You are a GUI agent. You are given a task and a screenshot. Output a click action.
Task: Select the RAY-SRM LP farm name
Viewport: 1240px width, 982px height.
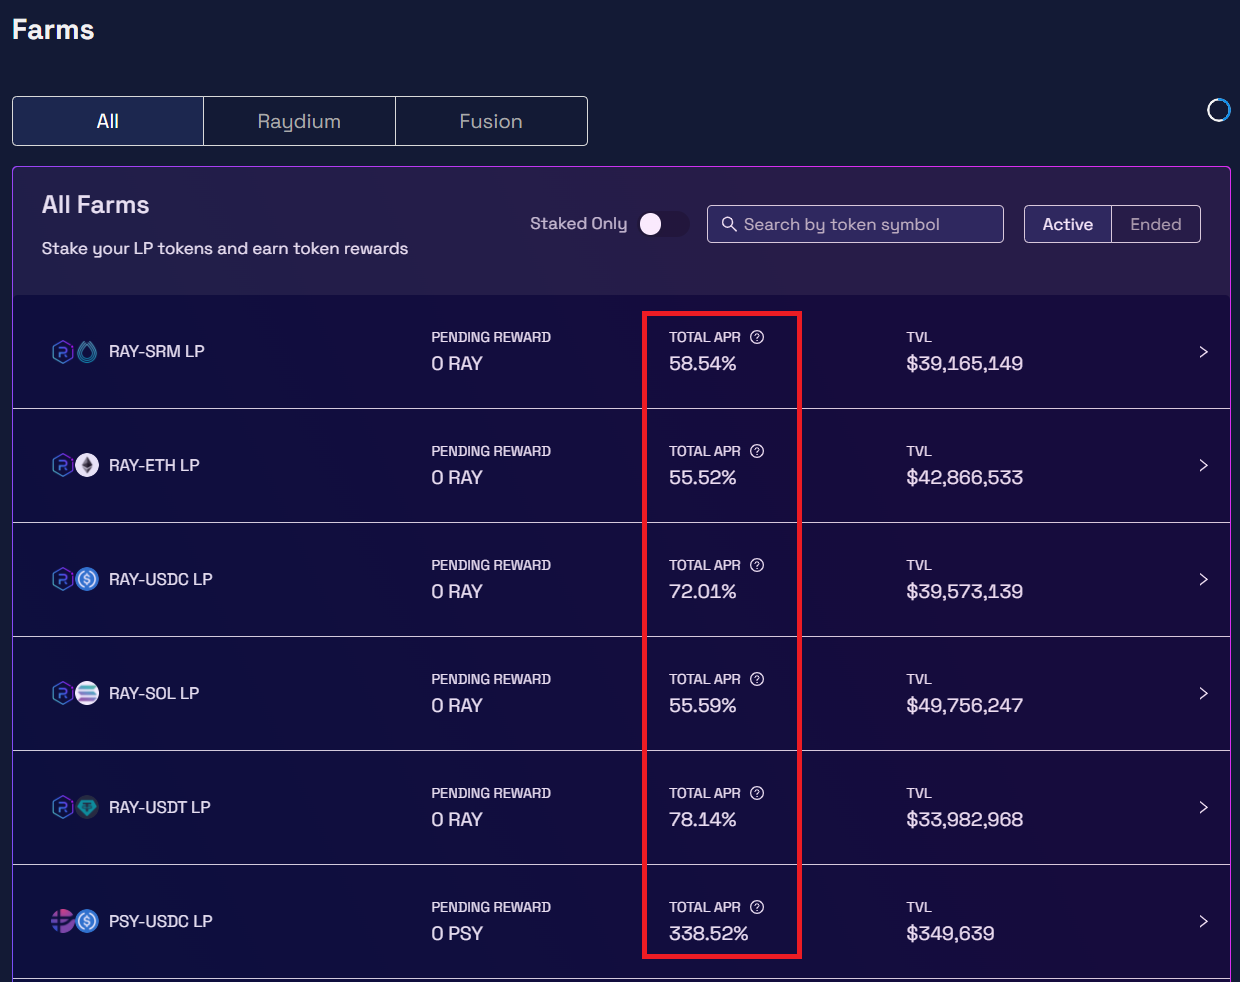click(156, 352)
